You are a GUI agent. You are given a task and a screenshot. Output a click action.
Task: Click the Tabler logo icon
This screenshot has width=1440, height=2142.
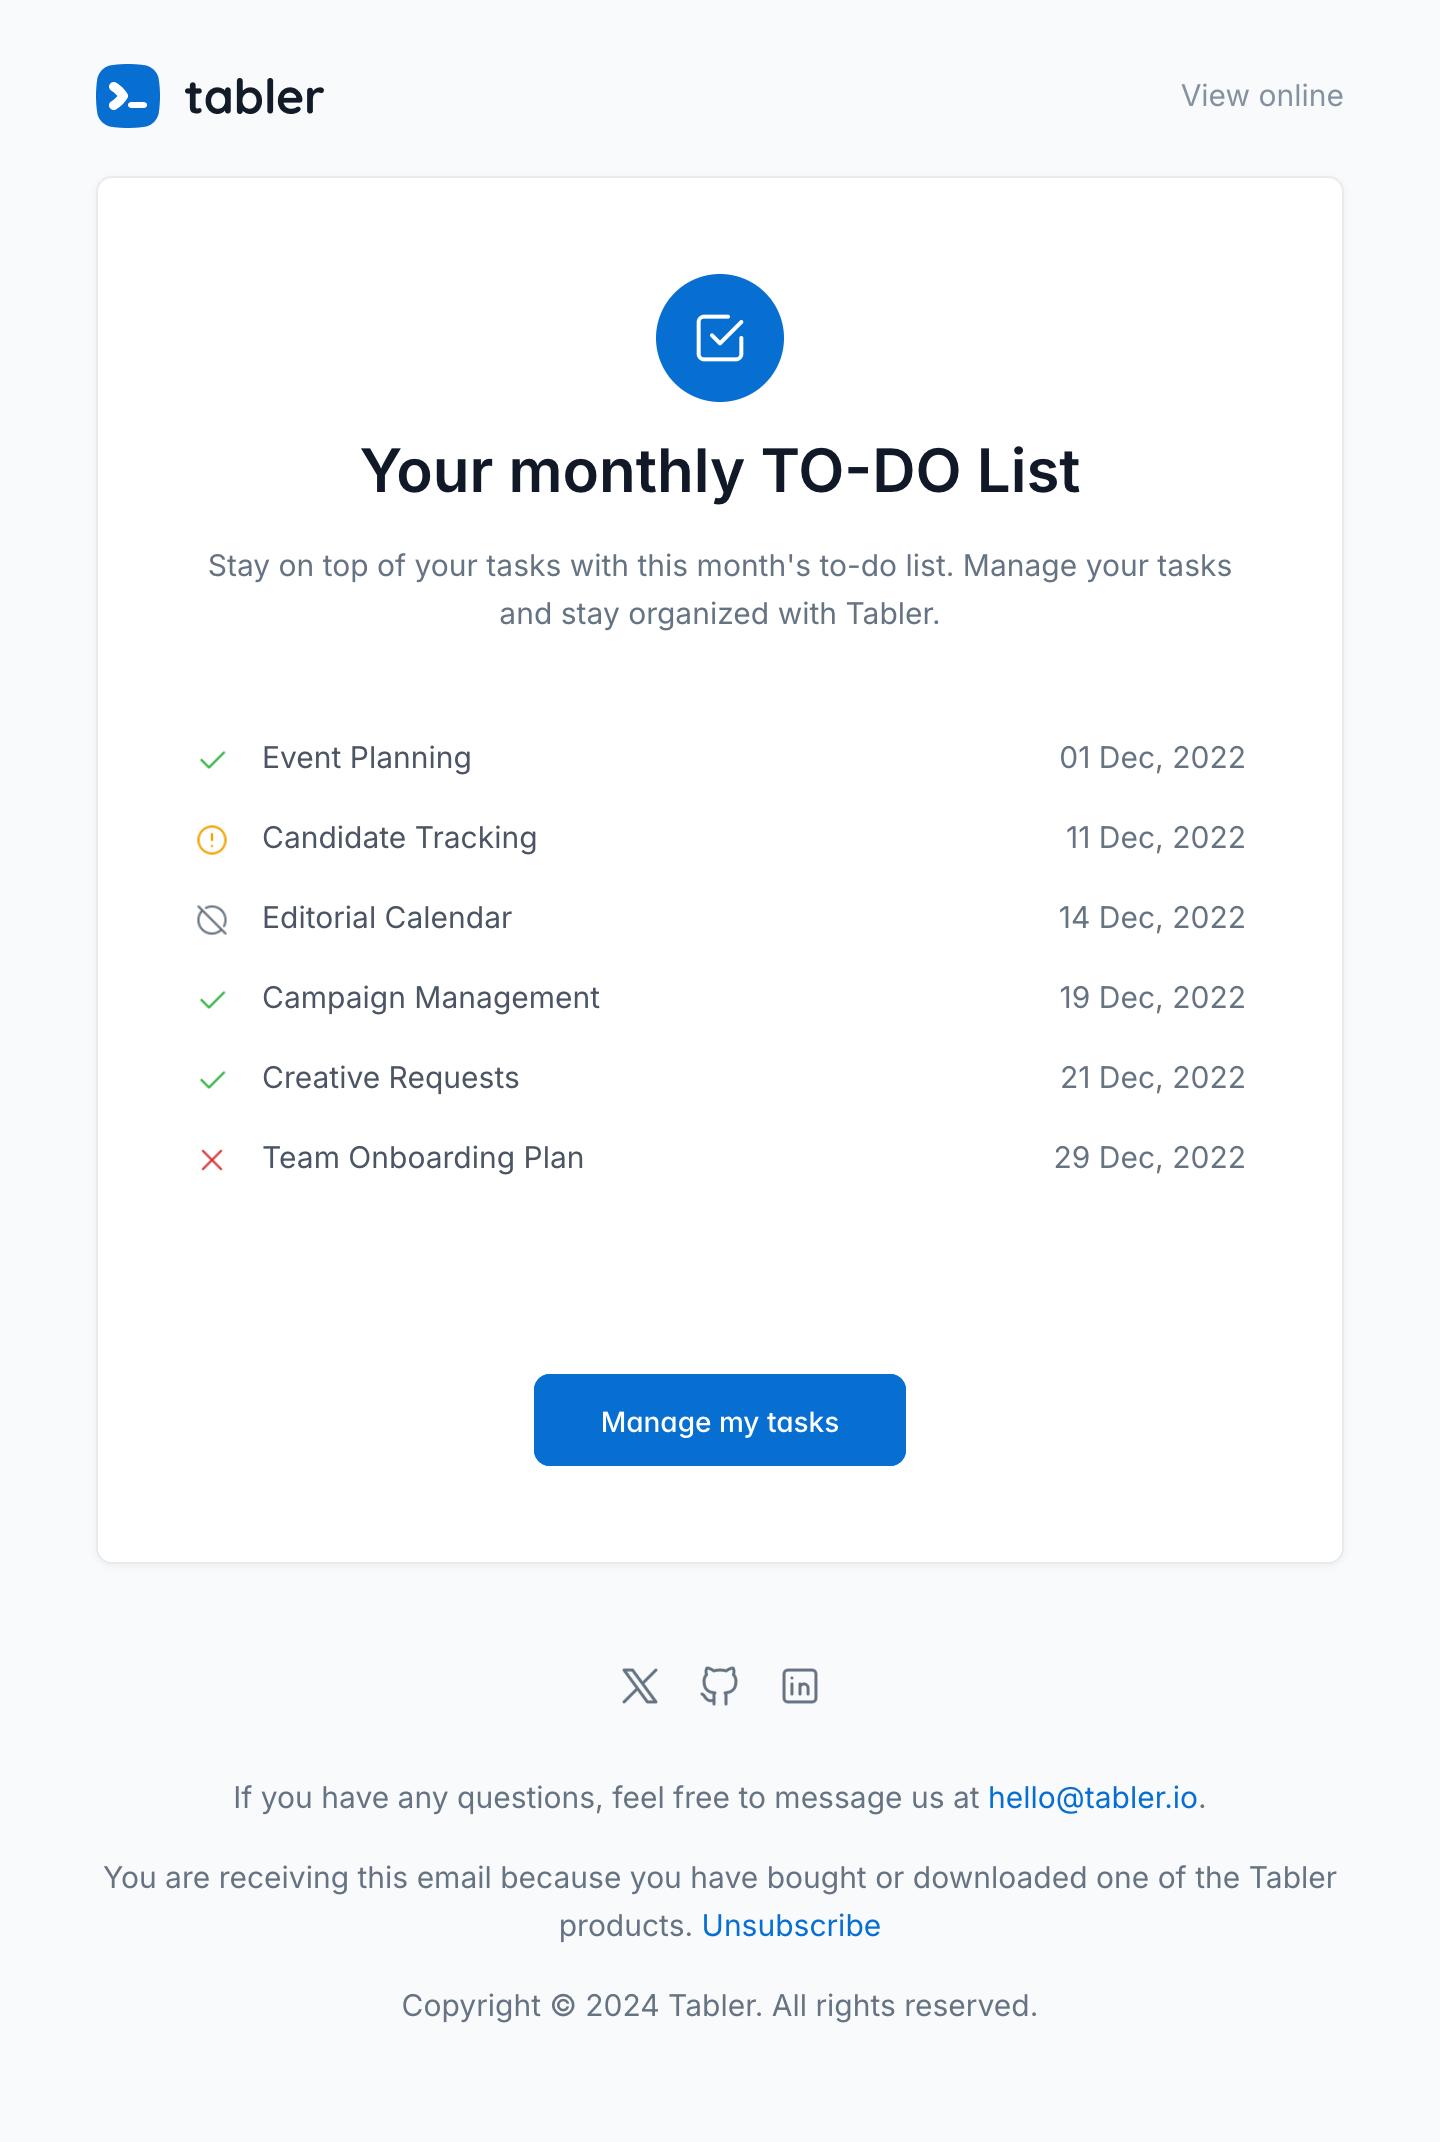pyautogui.click(x=128, y=96)
